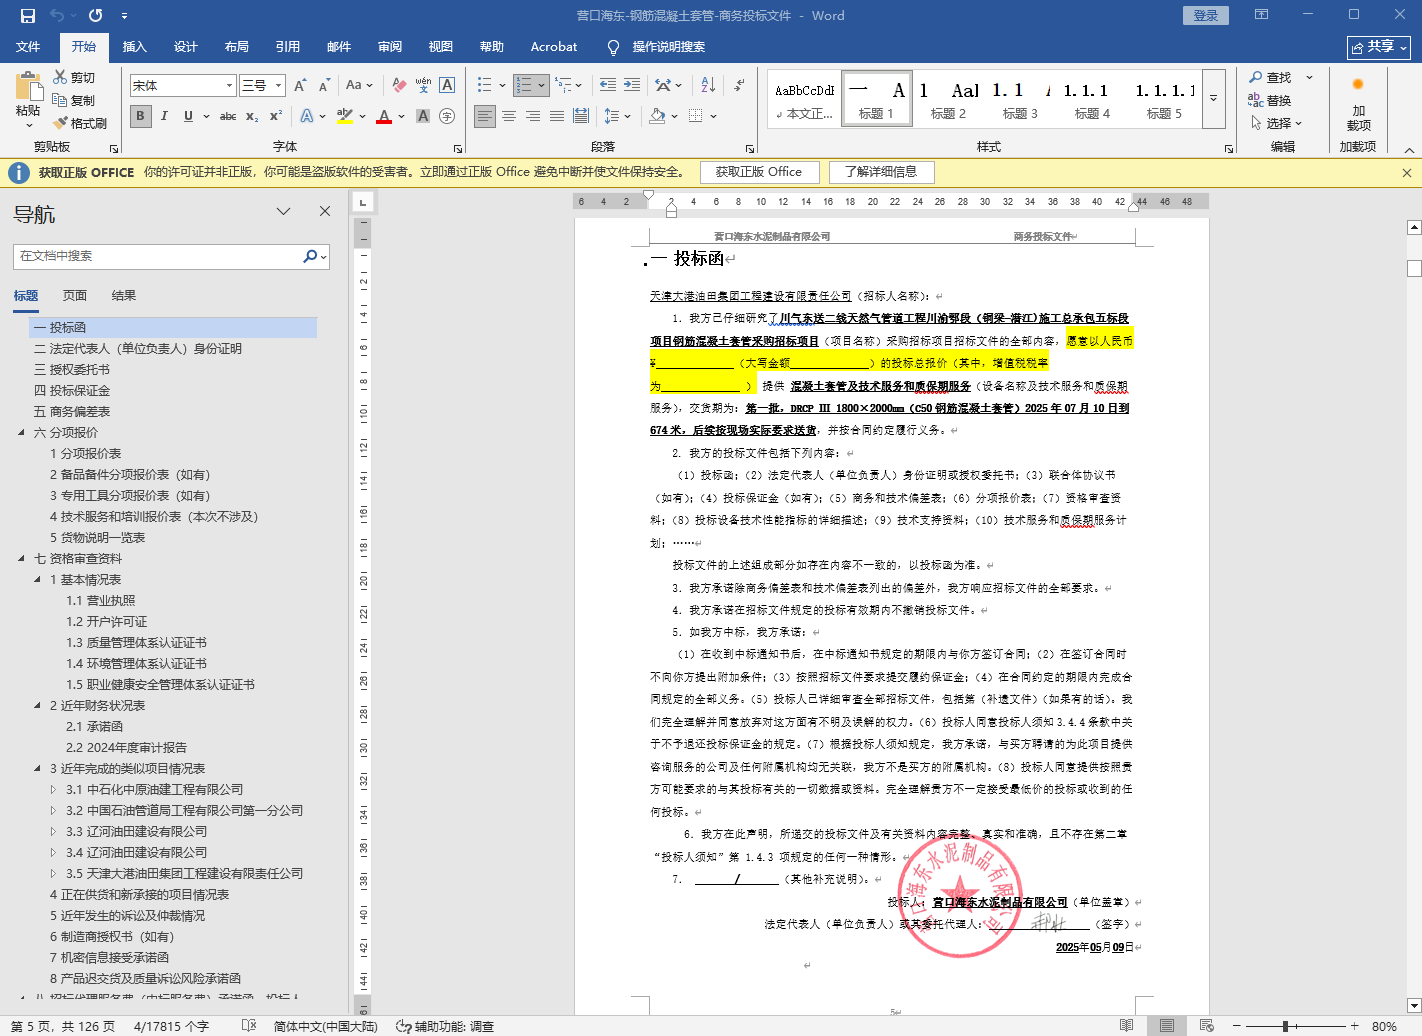This screenshot has height=1036, width=1422.
Task: Open the Change Case (Aa) dropdown
Action: (359, 85)
